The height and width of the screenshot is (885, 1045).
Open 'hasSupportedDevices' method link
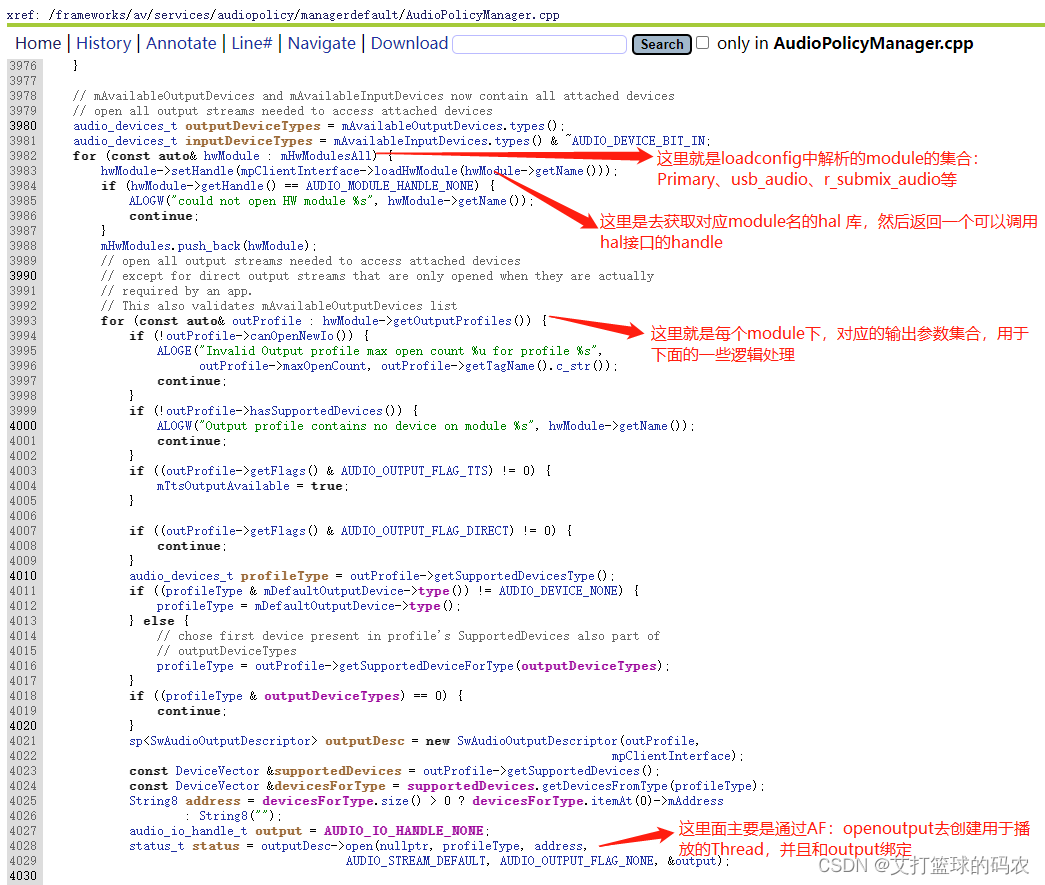coord(316,411)
